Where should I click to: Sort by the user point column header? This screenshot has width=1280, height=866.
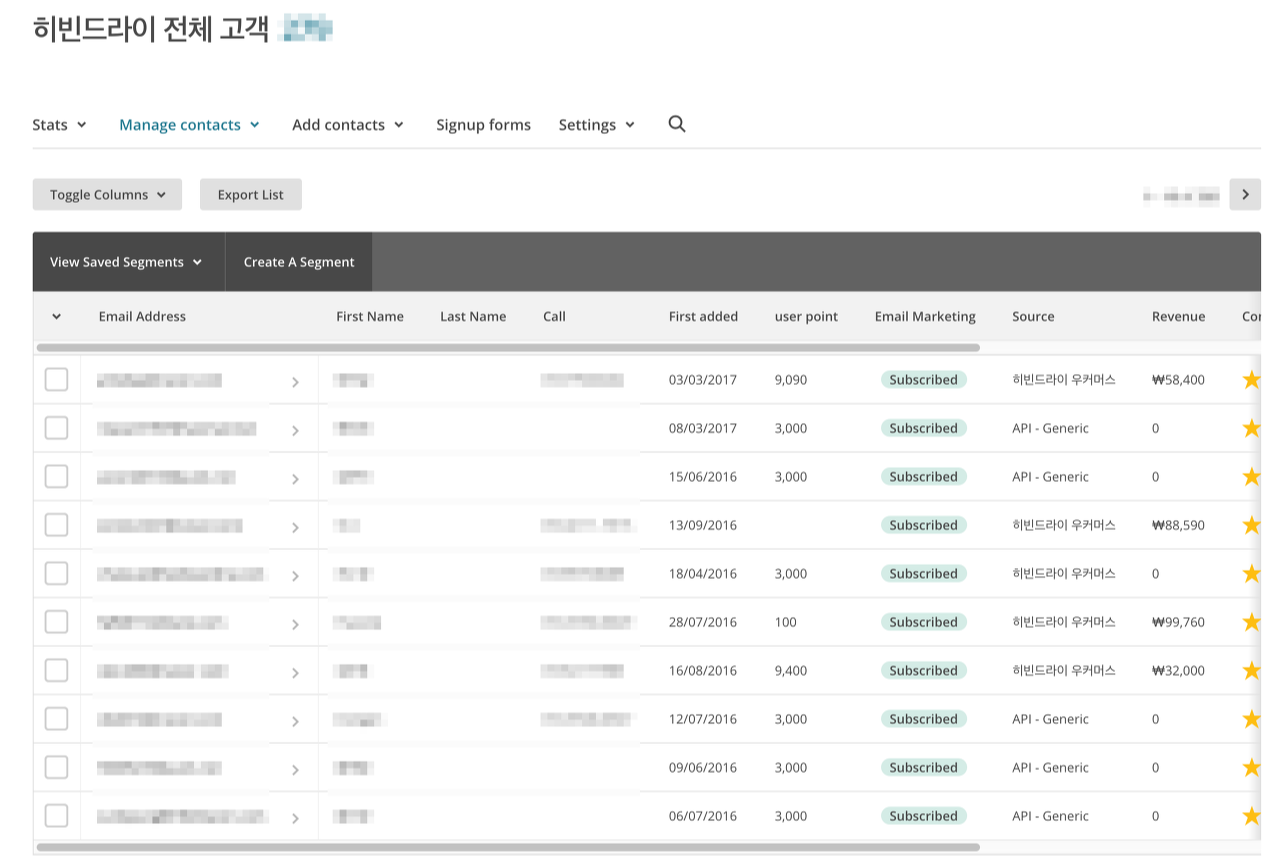tap(806, 316)
